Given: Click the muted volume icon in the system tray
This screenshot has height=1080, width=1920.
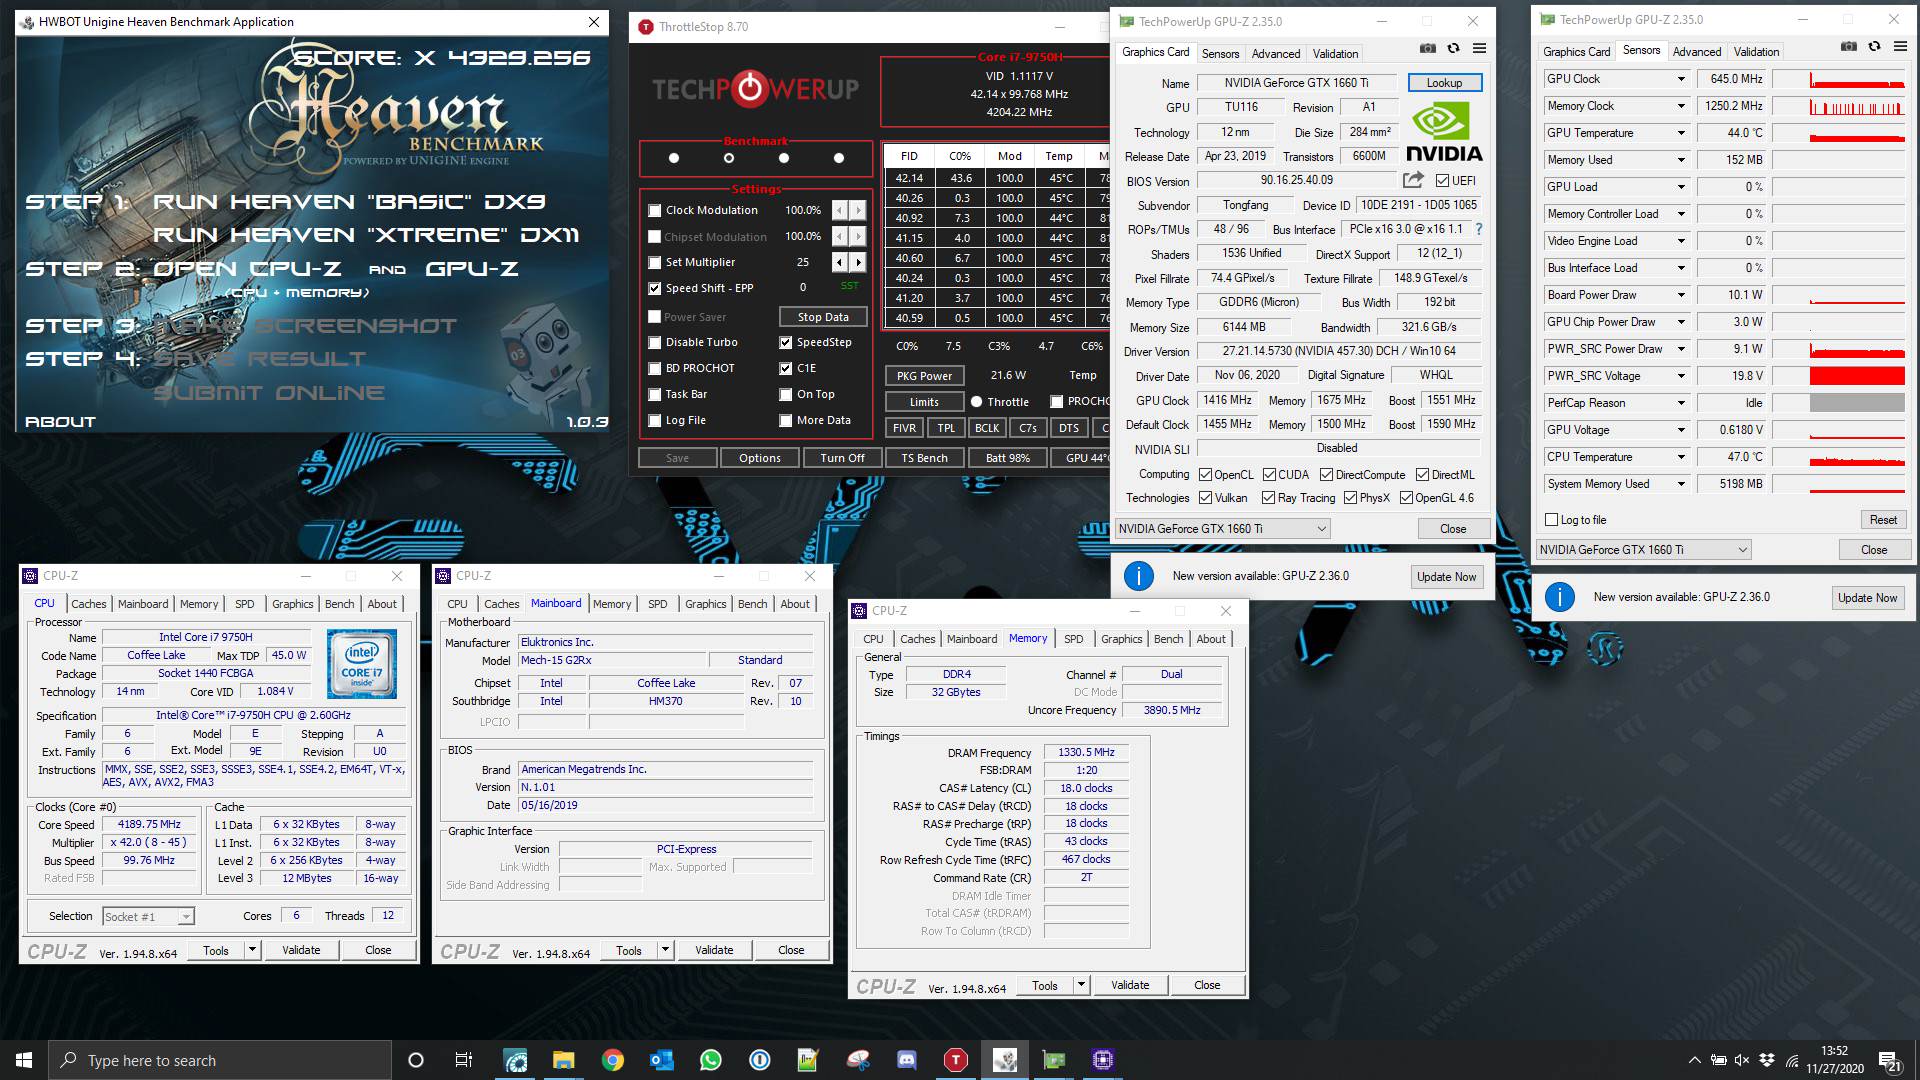Looking at the screenshot, I should tap(1742, 1060).
